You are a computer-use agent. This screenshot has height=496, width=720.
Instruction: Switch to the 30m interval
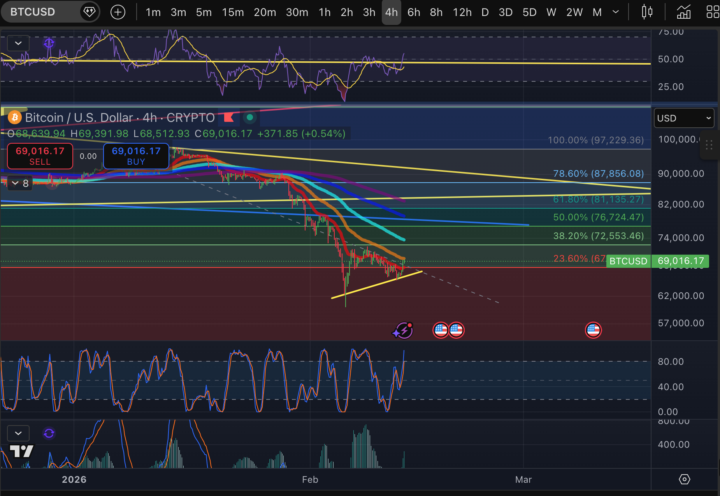297,12
